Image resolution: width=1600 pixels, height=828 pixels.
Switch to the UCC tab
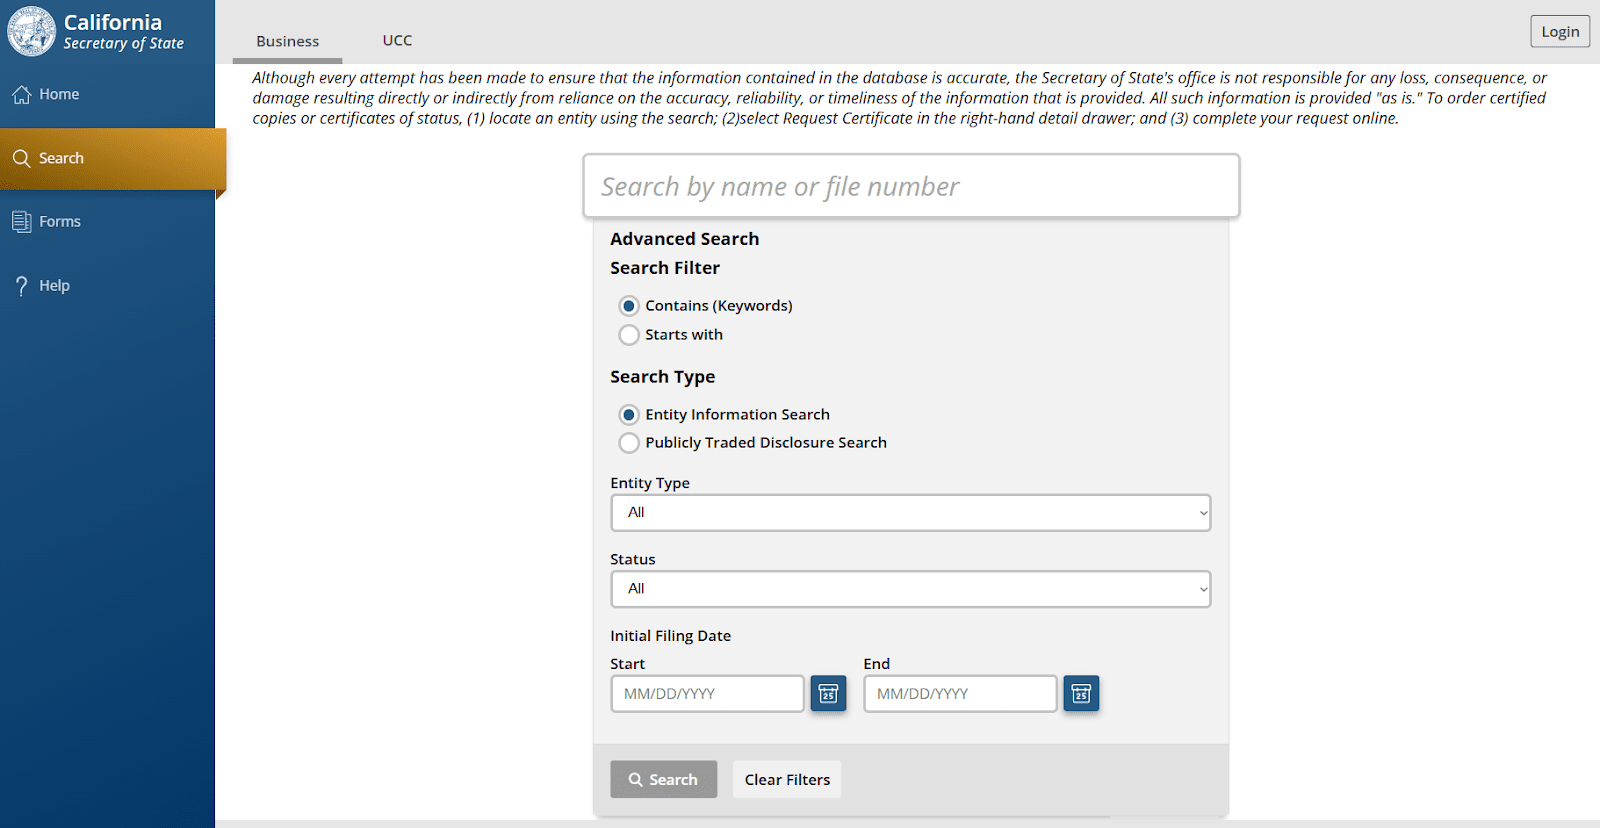tap(397, 41)
